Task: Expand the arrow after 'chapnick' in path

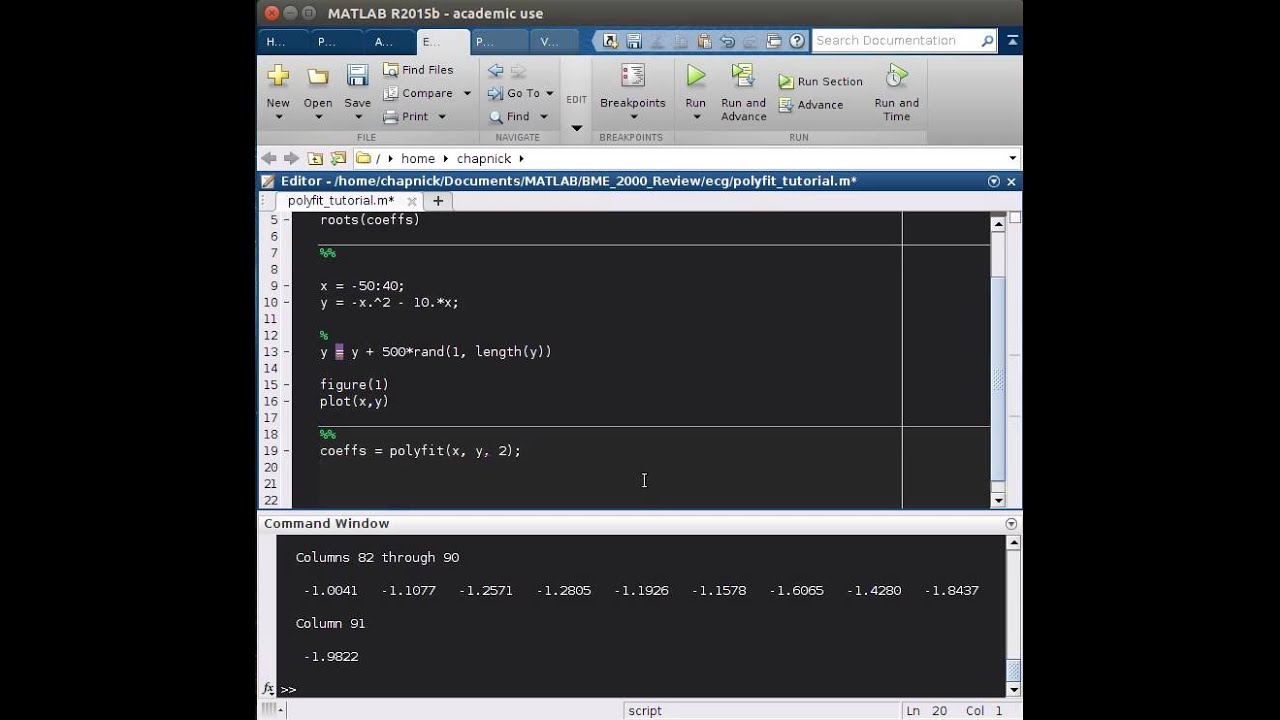Action: 521,159
